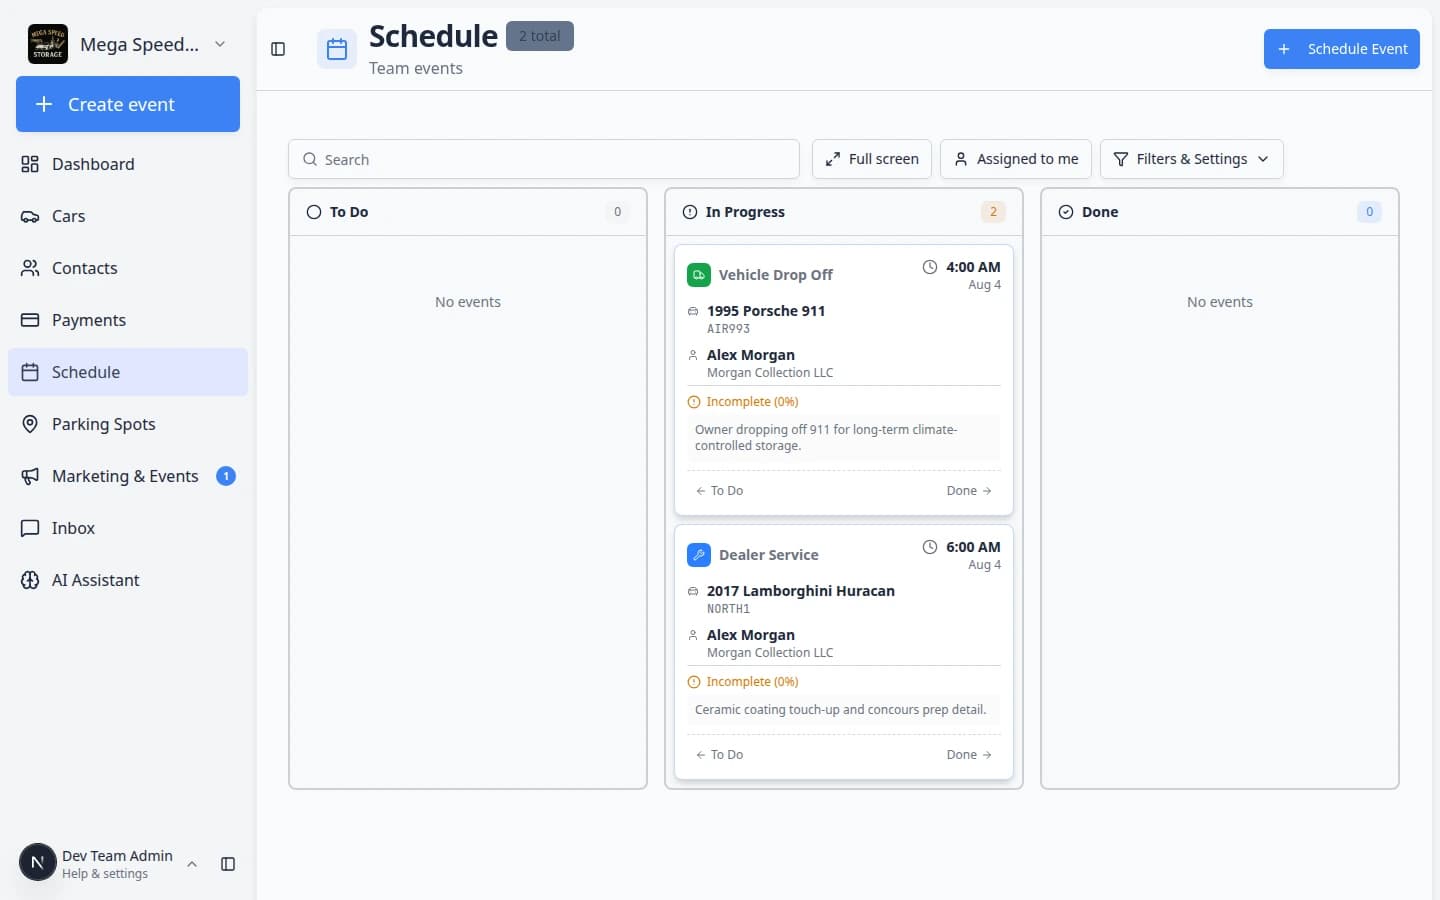The image size is (1440, 900).
Task: Open Marketing & Events
Action: pos(128,476)
